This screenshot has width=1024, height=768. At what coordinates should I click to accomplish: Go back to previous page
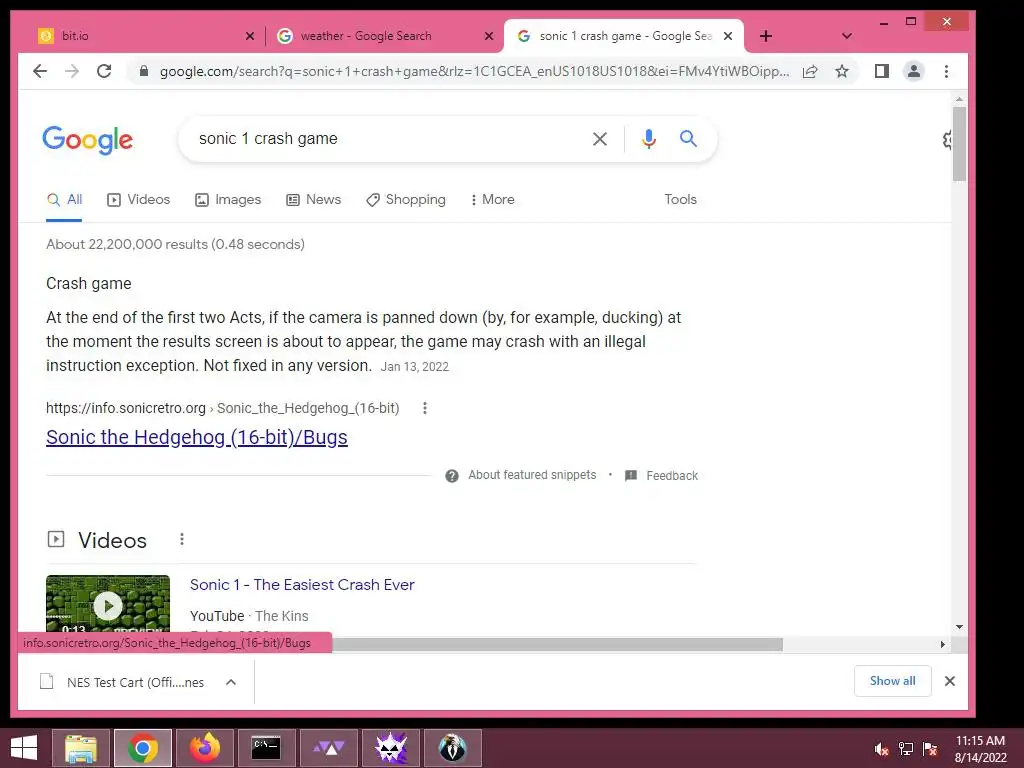pyautogui.click(x=40, y=71)
